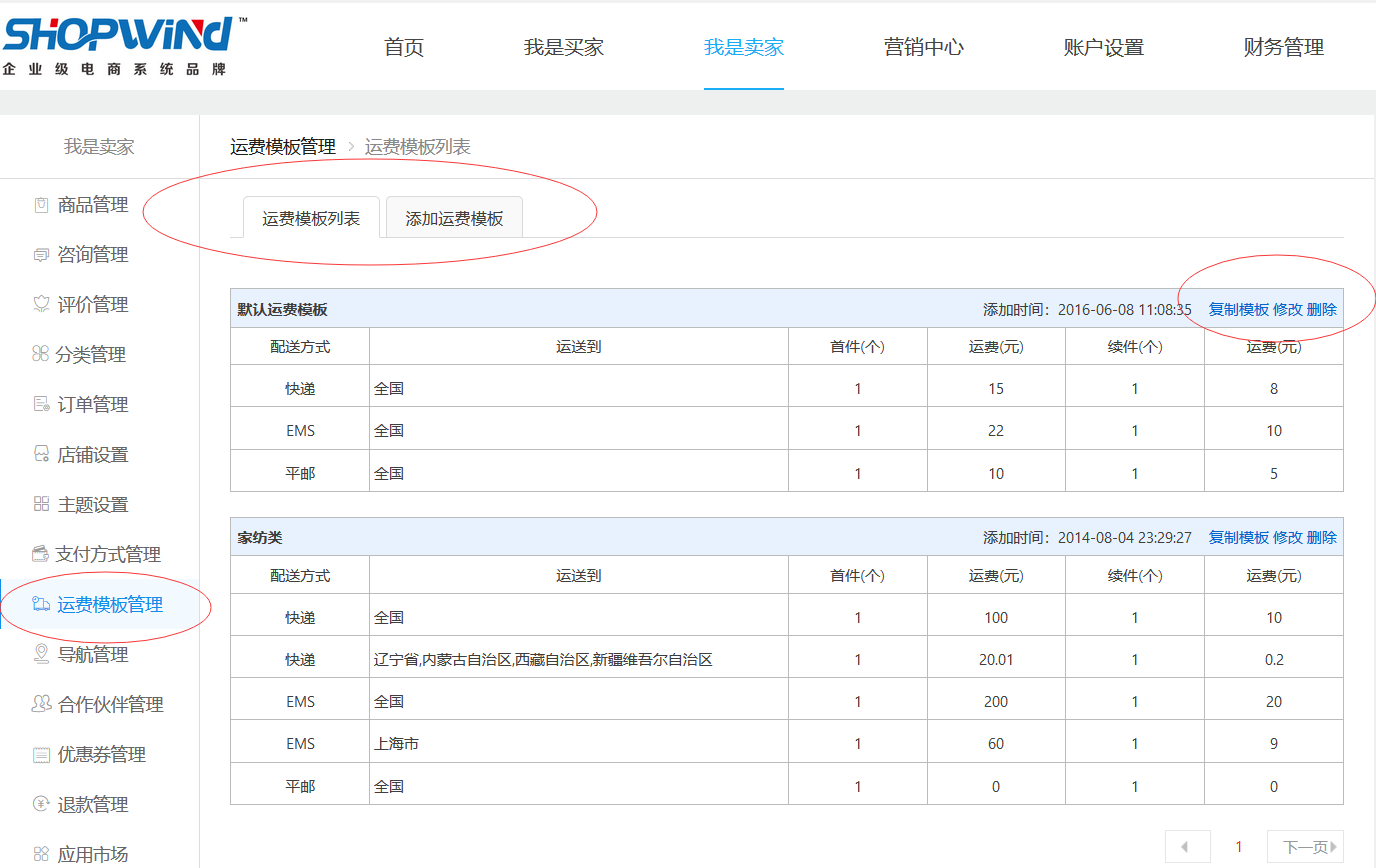Click the 退款管理 yen icon

41,804
